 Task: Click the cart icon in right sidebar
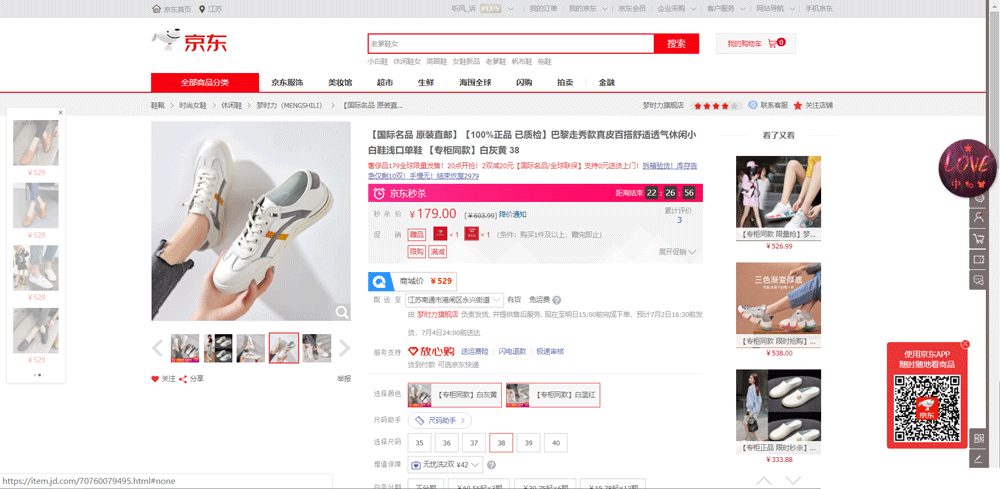(978, 239)
